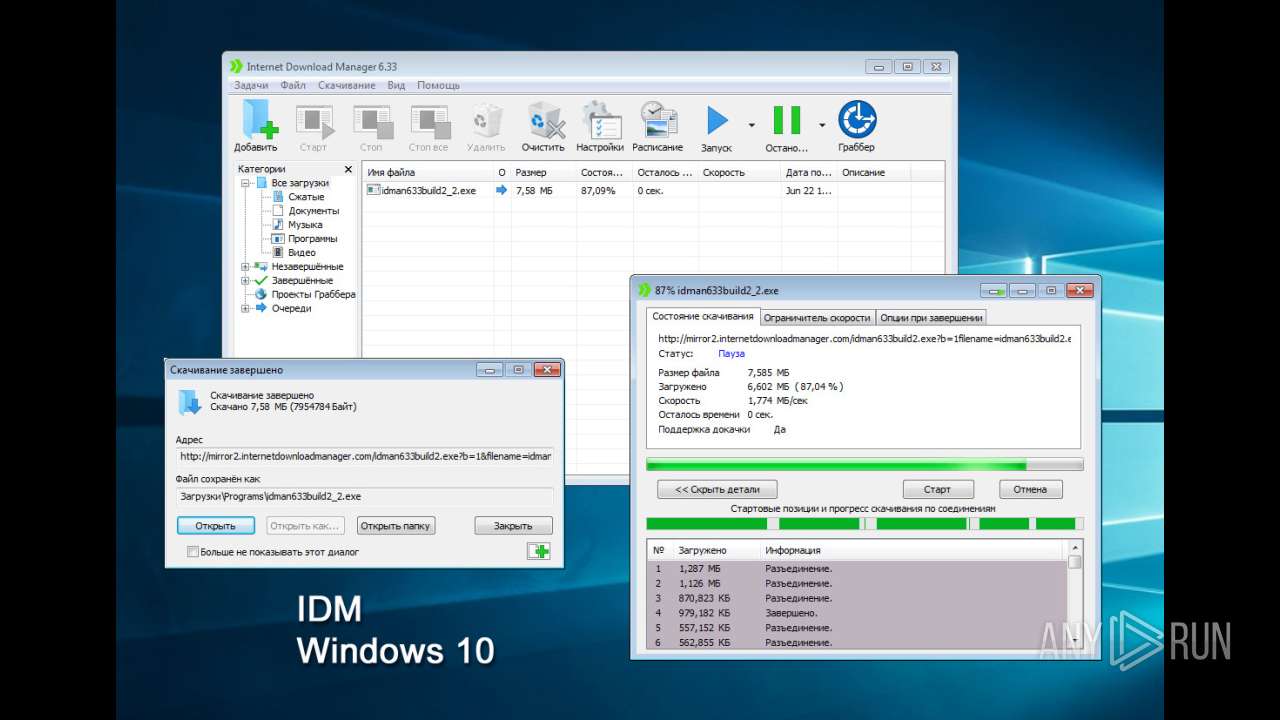Click the blue arrow status icon in file row
Viewport: 1280px width, 720px height.
pyautogui.click(x=502, y=190)
